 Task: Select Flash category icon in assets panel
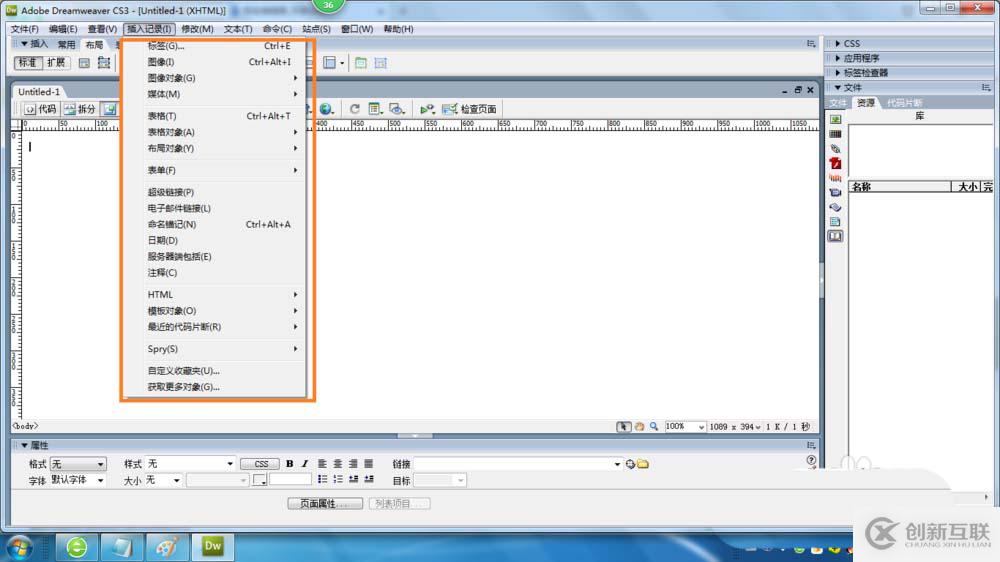[x=835, y=163]
